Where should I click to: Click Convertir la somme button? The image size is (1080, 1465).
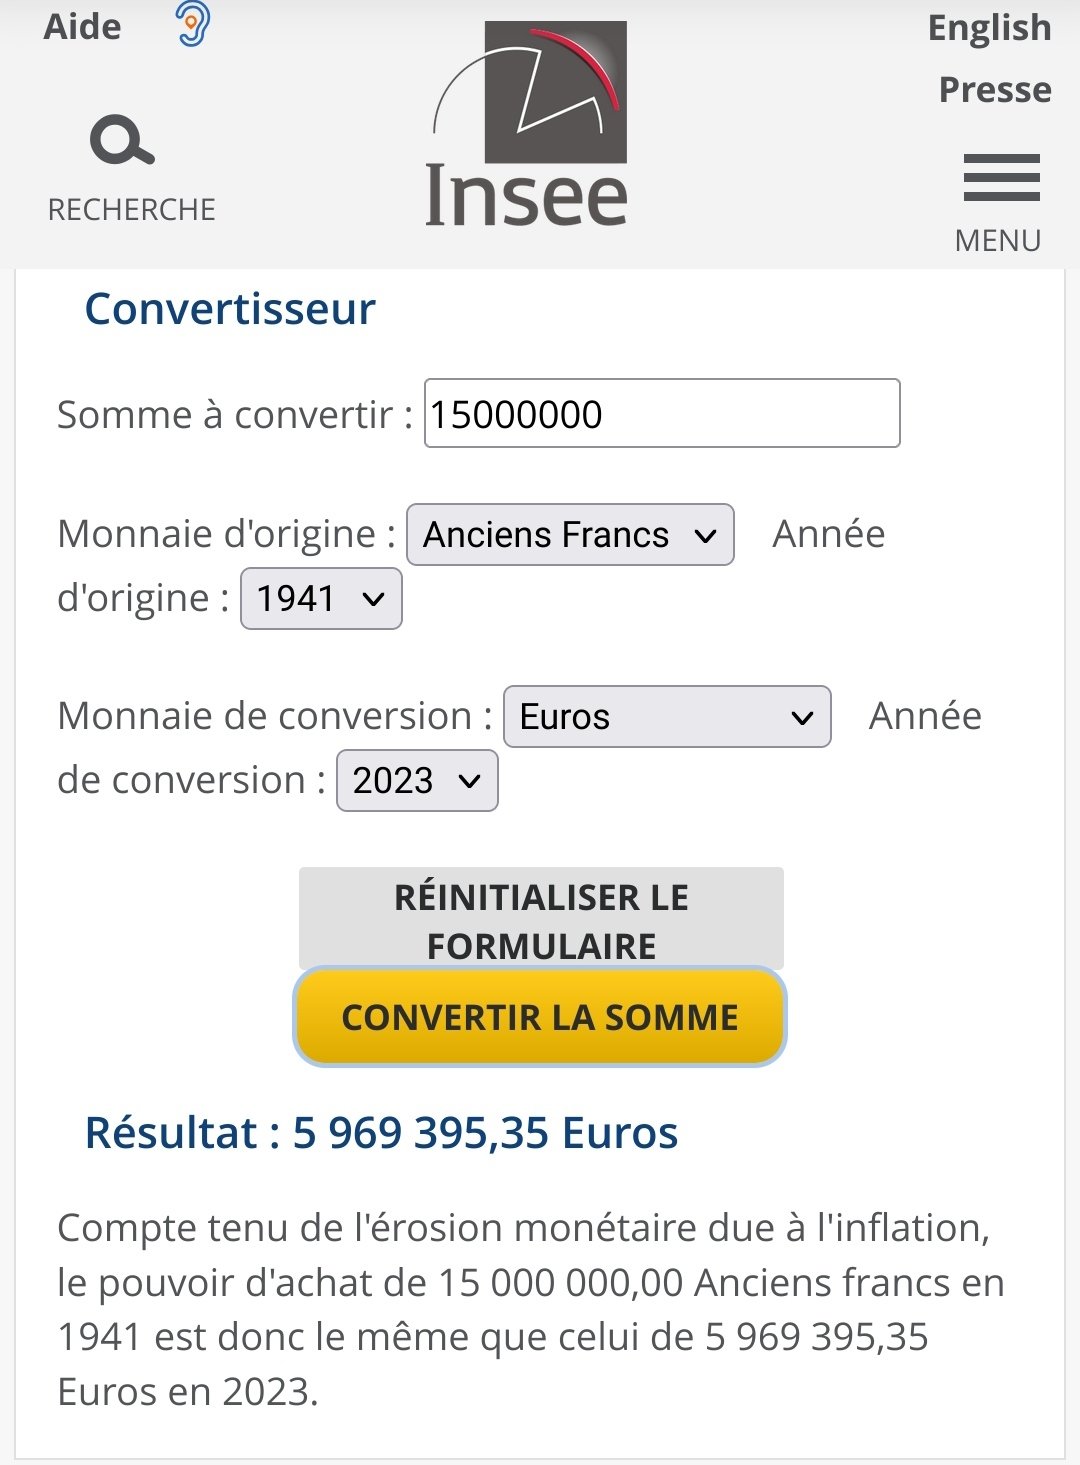(540, 1017)
